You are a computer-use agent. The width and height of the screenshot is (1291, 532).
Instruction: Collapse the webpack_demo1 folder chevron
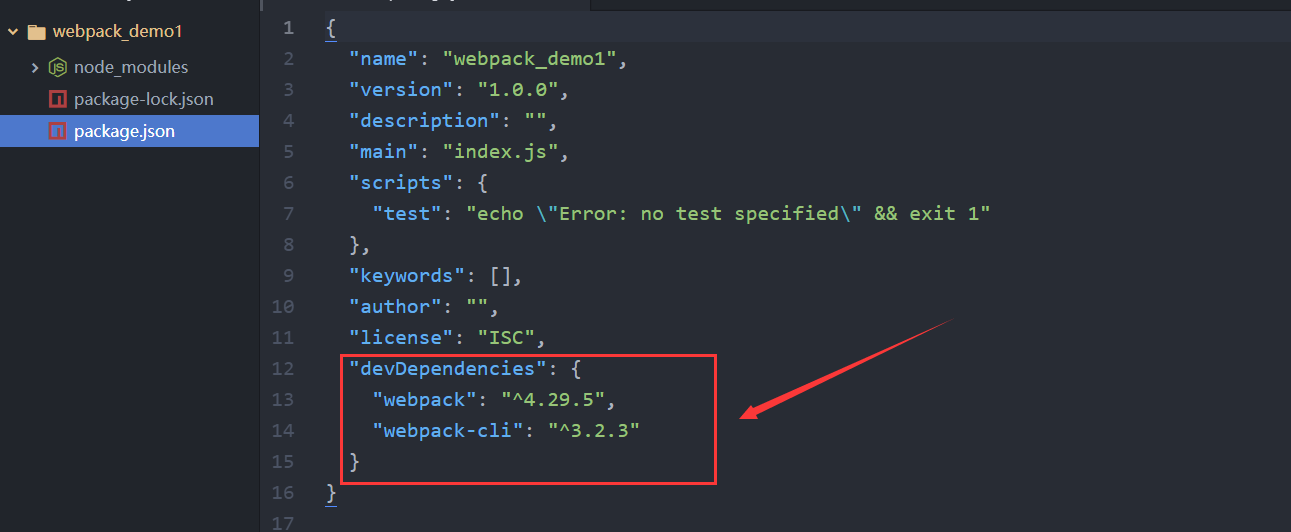click(12, 32)
